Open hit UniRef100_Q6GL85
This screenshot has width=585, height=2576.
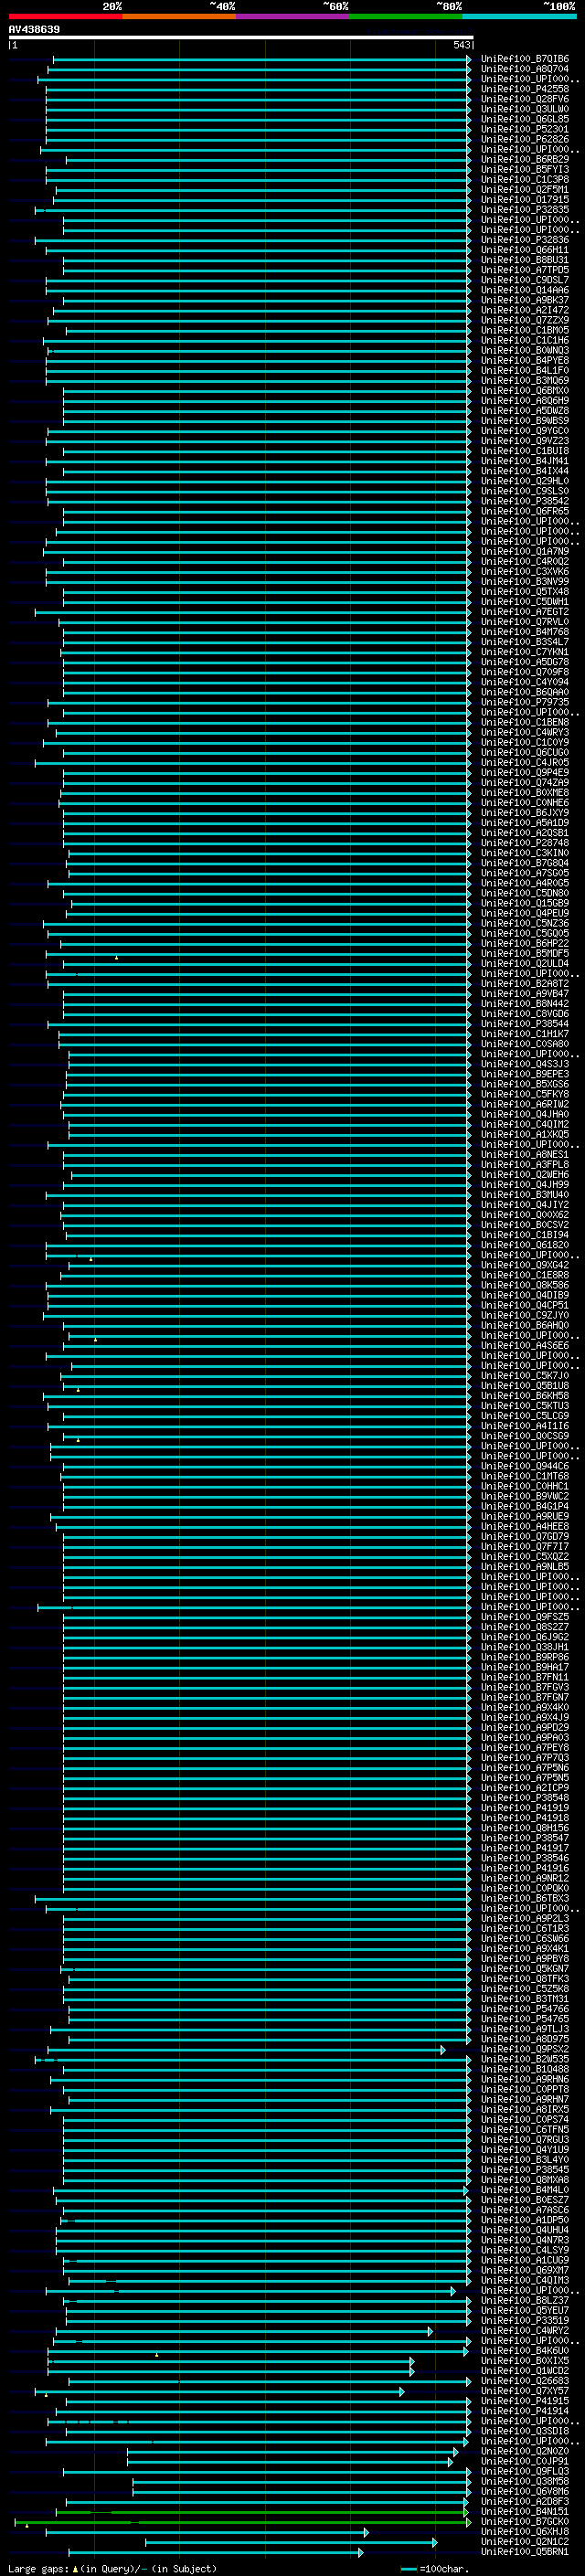point(525,119)
